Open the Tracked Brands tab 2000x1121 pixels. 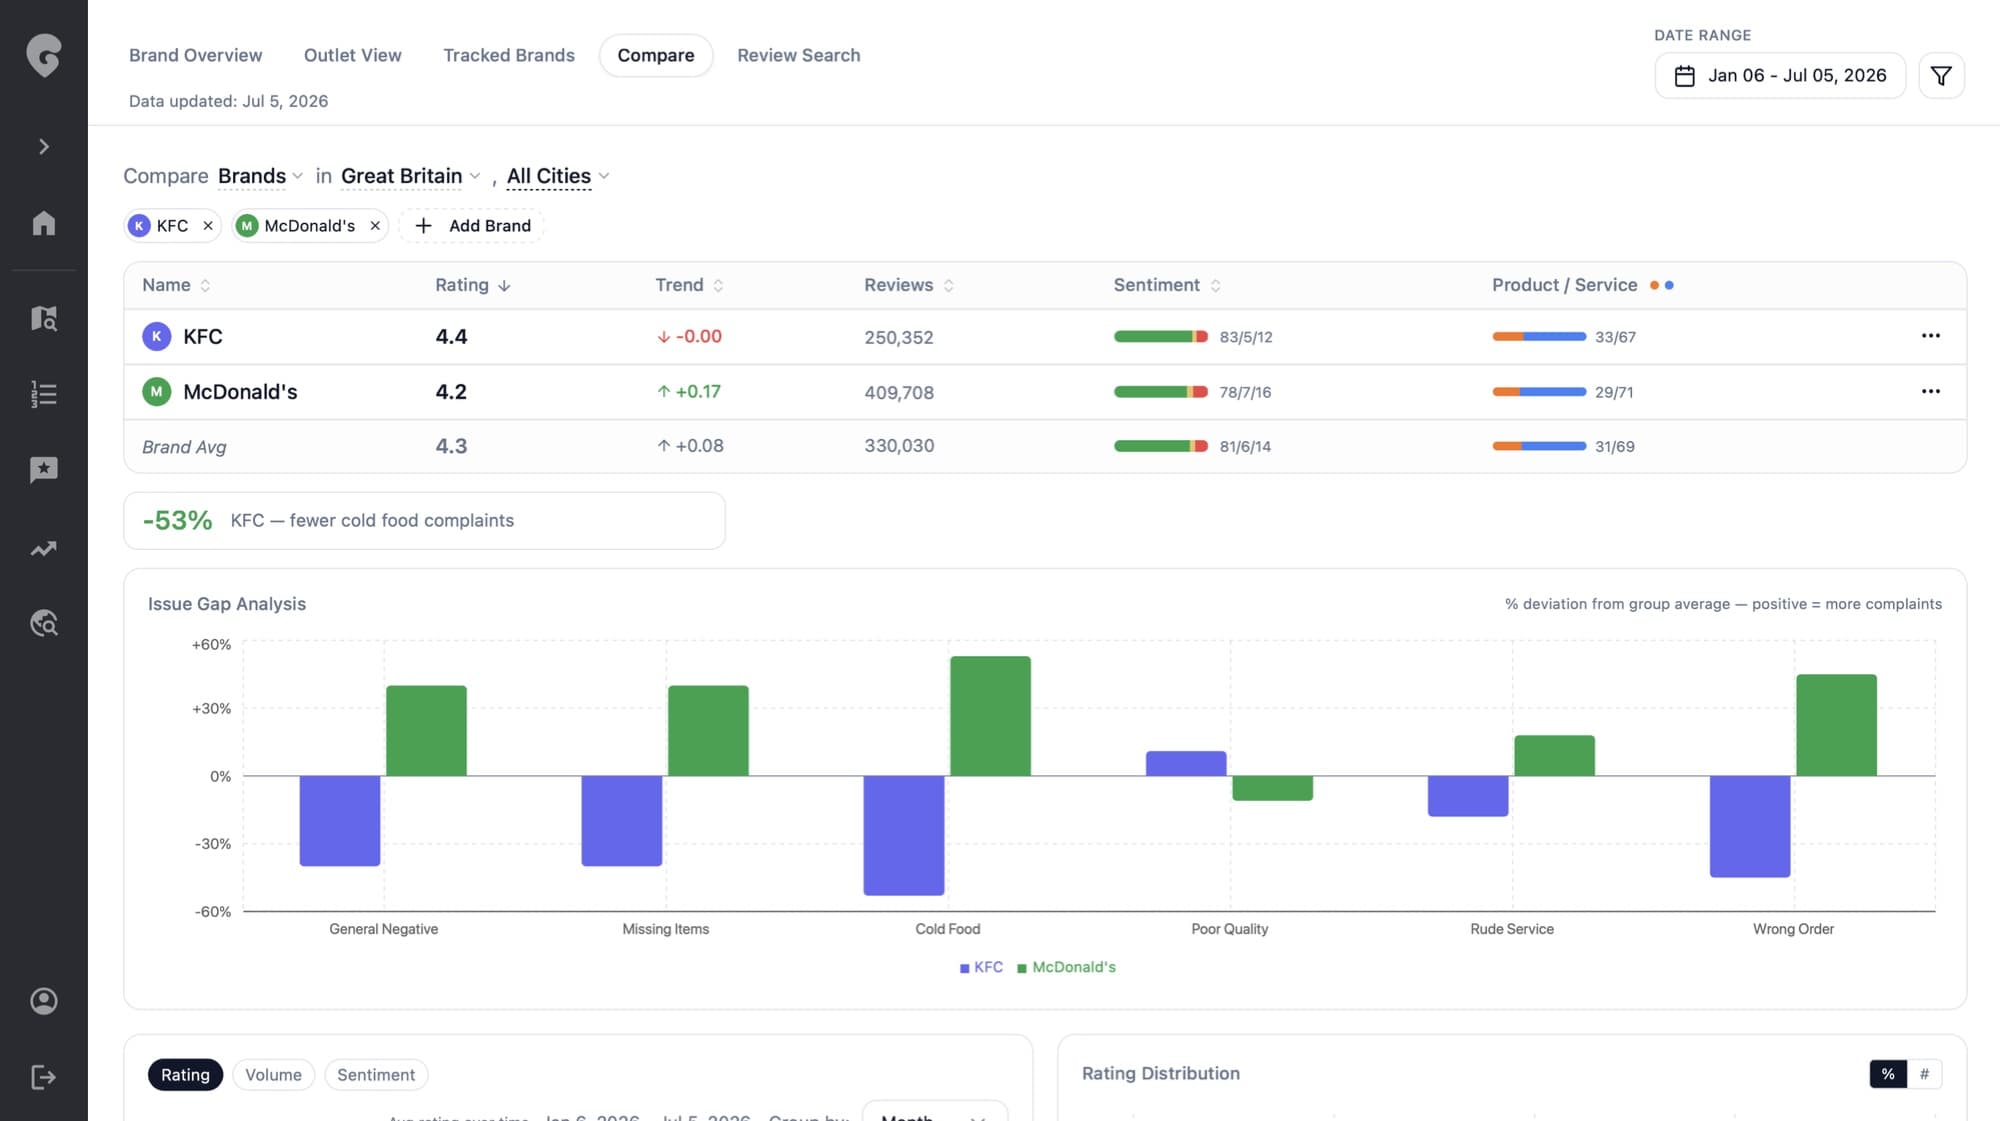pyautogui.click(x=509, y=55)
